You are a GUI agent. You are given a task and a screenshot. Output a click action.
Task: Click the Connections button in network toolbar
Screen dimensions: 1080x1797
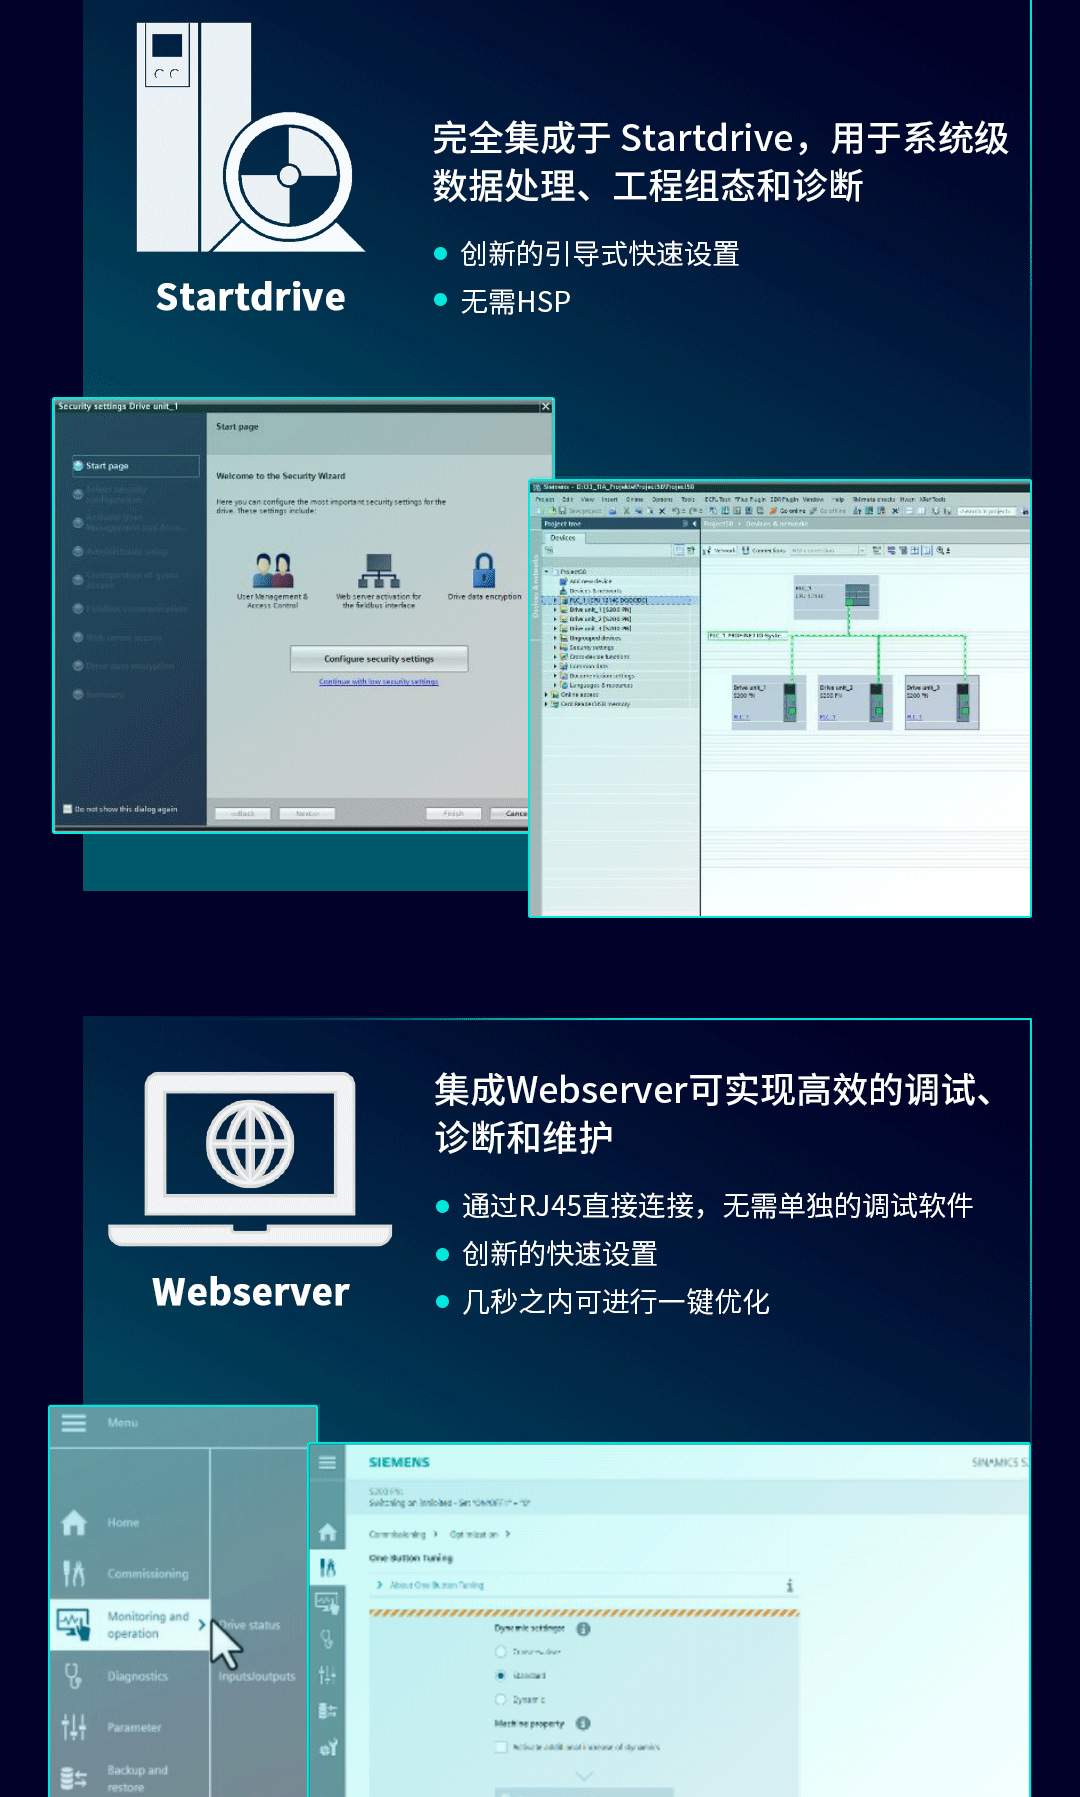pos(764,550)
